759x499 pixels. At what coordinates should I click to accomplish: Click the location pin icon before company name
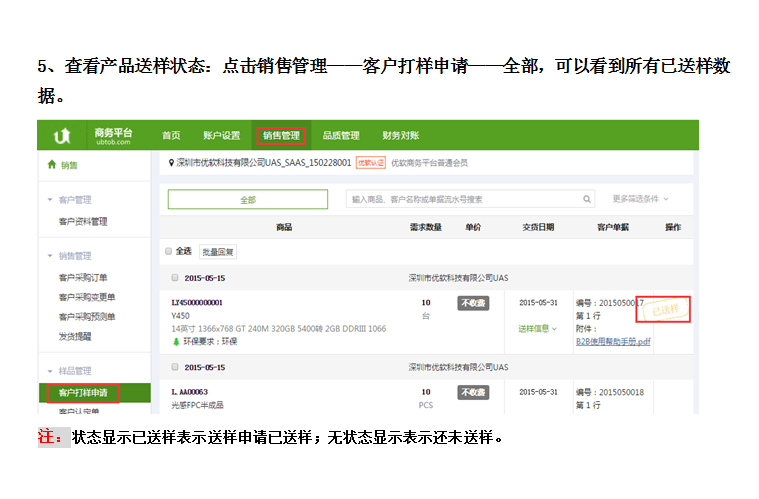171,162
